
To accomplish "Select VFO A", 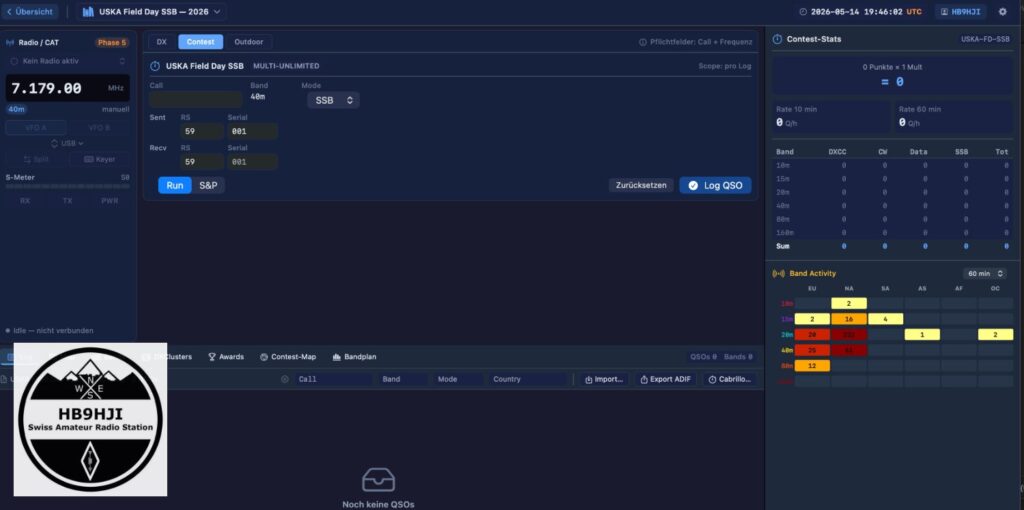I will click(36, 128).
